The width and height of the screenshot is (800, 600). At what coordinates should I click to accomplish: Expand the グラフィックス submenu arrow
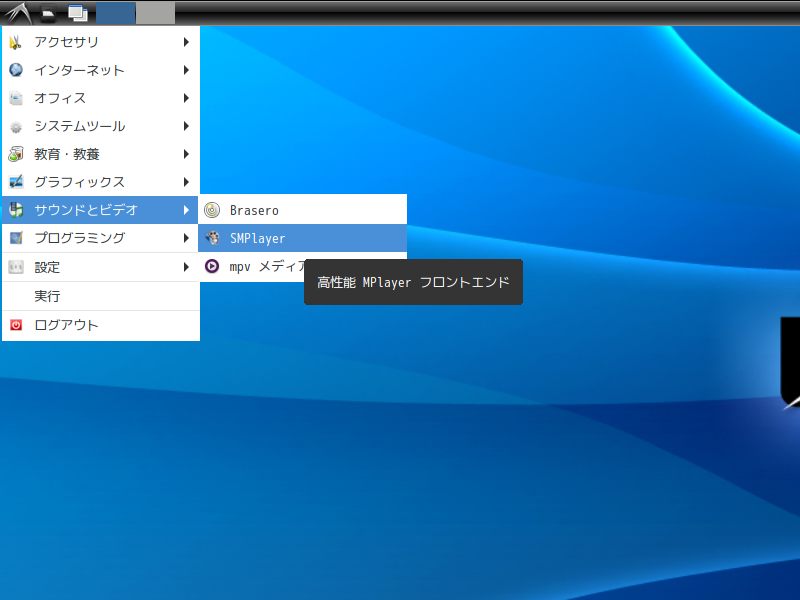(x=186, y=182)
